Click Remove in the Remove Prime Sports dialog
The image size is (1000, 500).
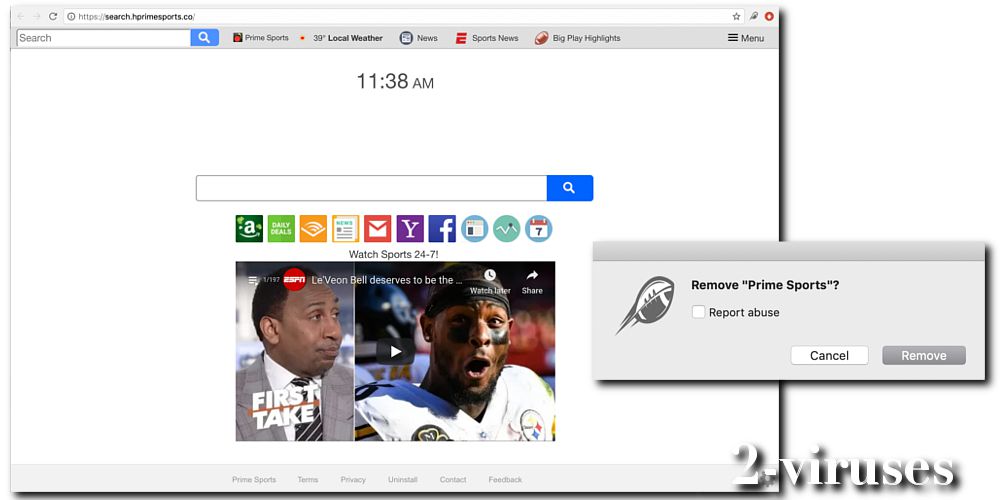click(x=923, y=355)
